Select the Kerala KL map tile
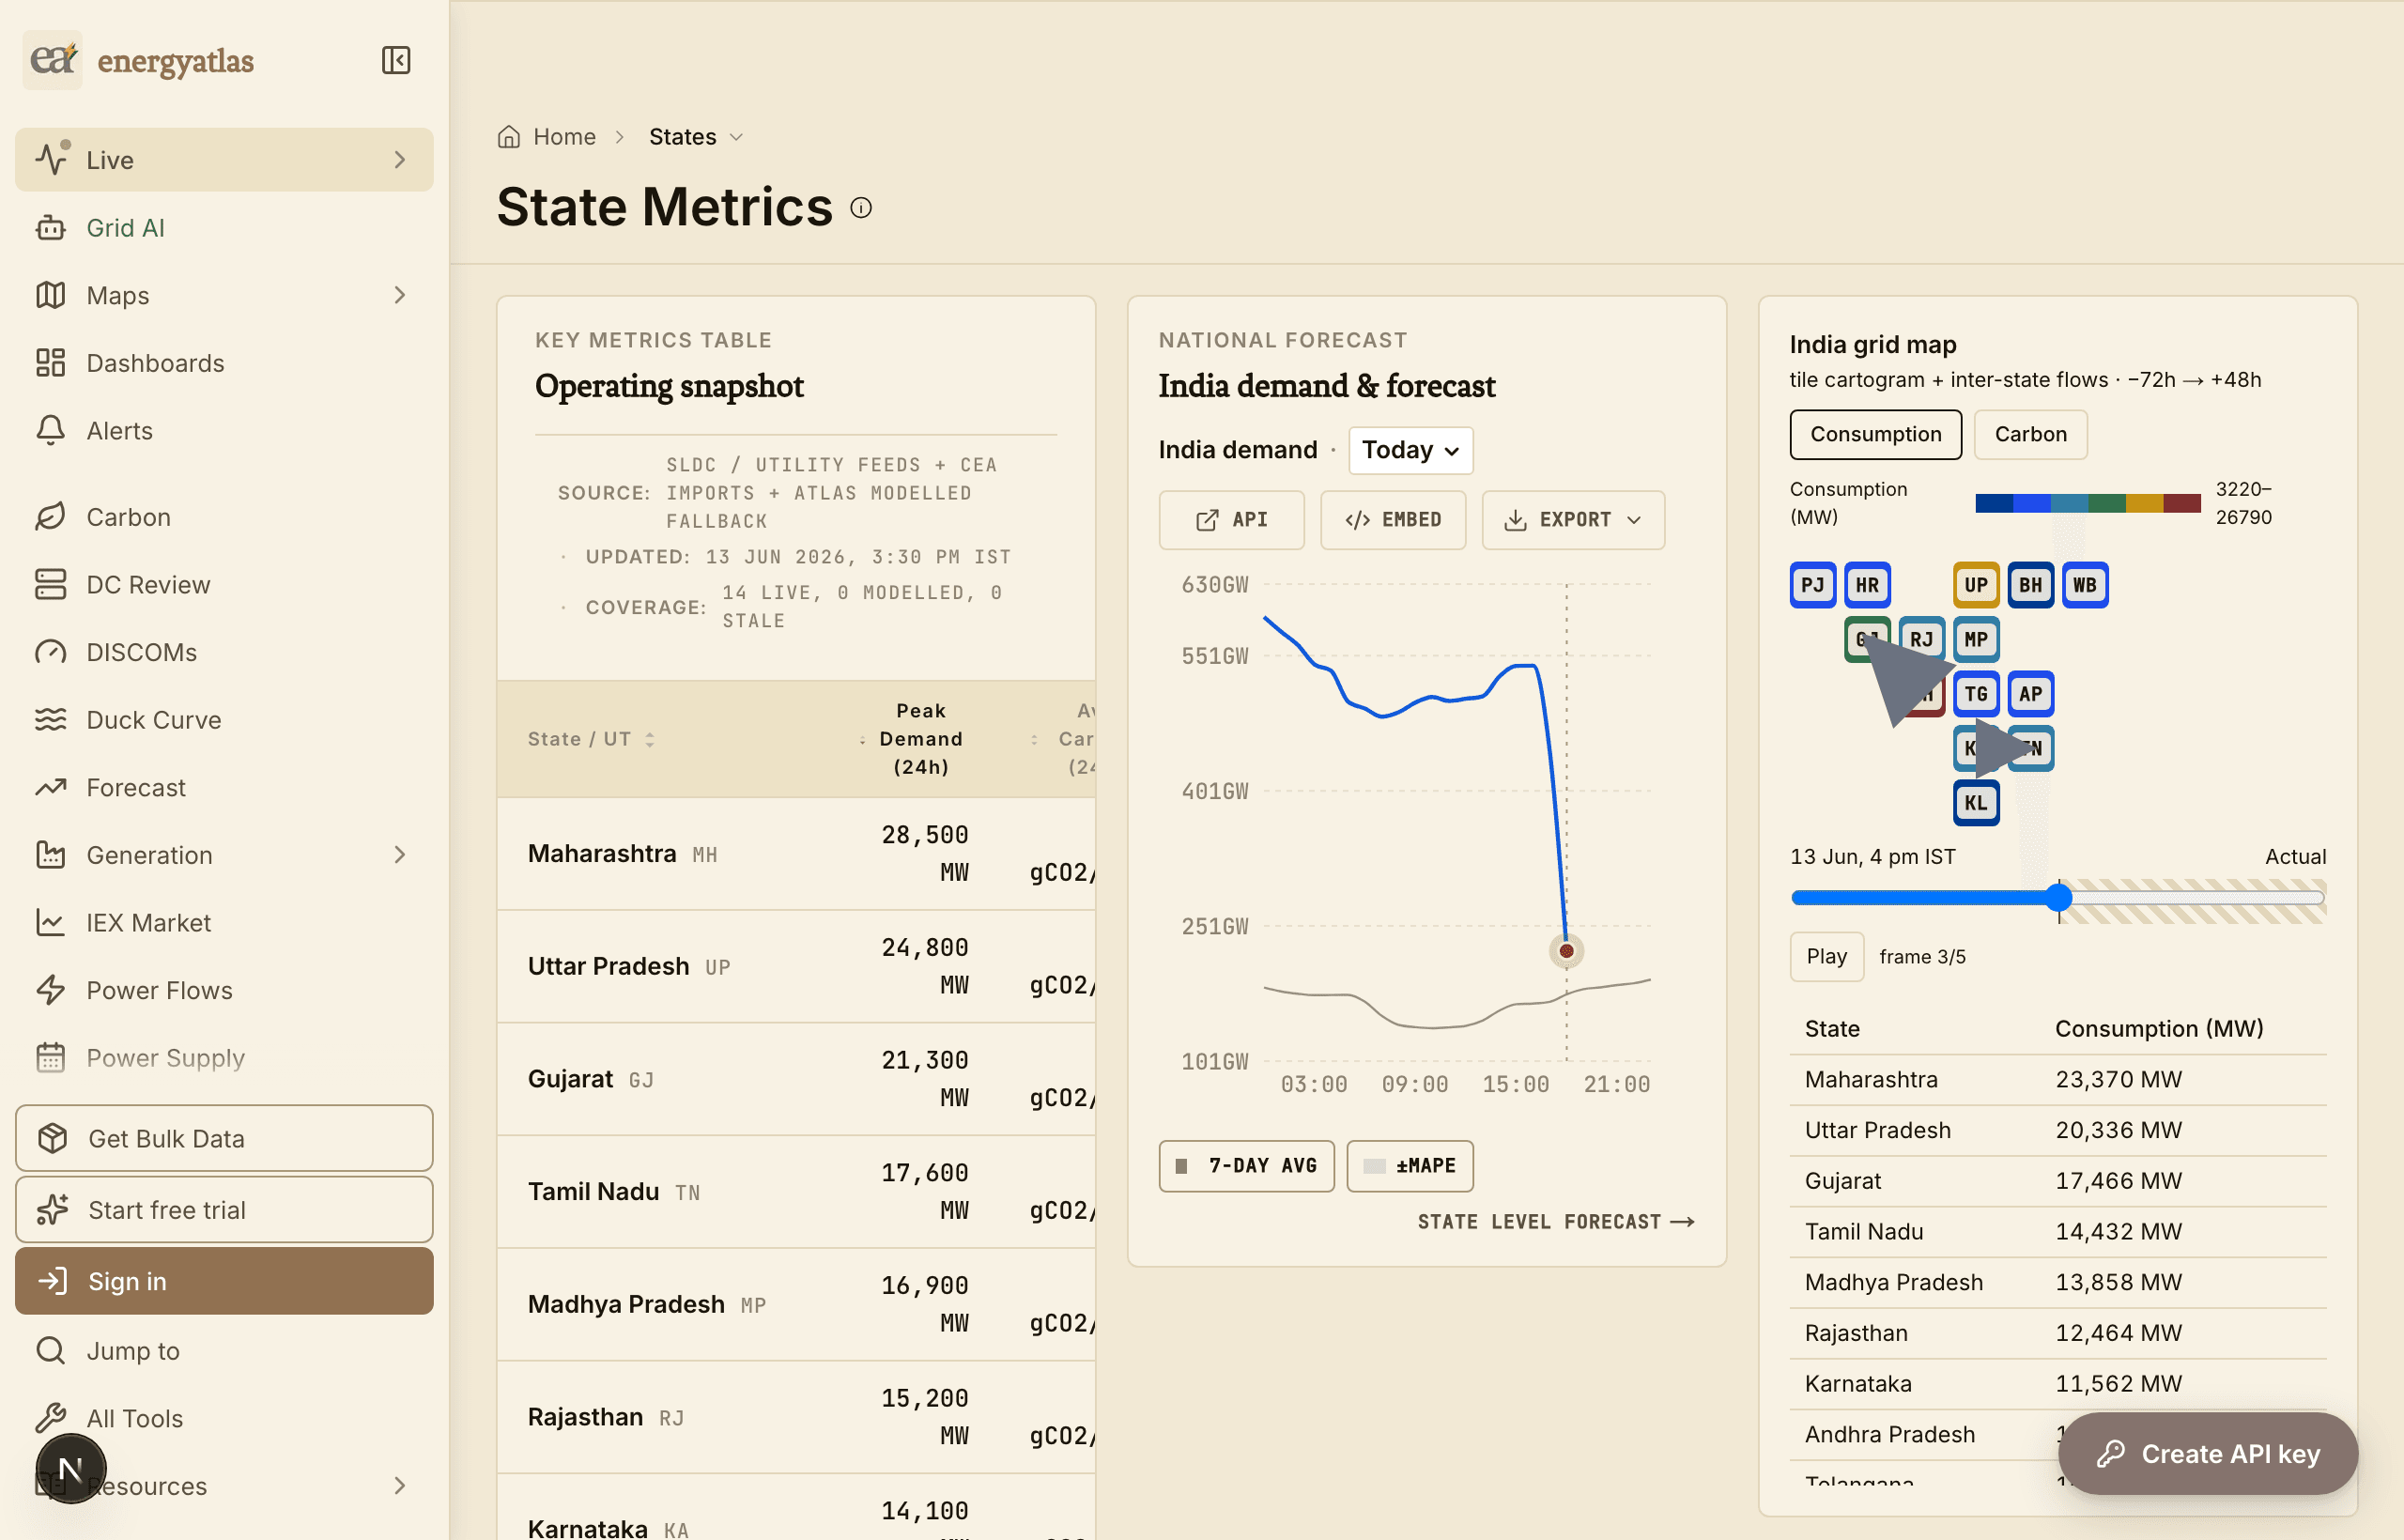Image resolution: width=2404 pixels, height=1540 pixels. (x=1975, y=803)
